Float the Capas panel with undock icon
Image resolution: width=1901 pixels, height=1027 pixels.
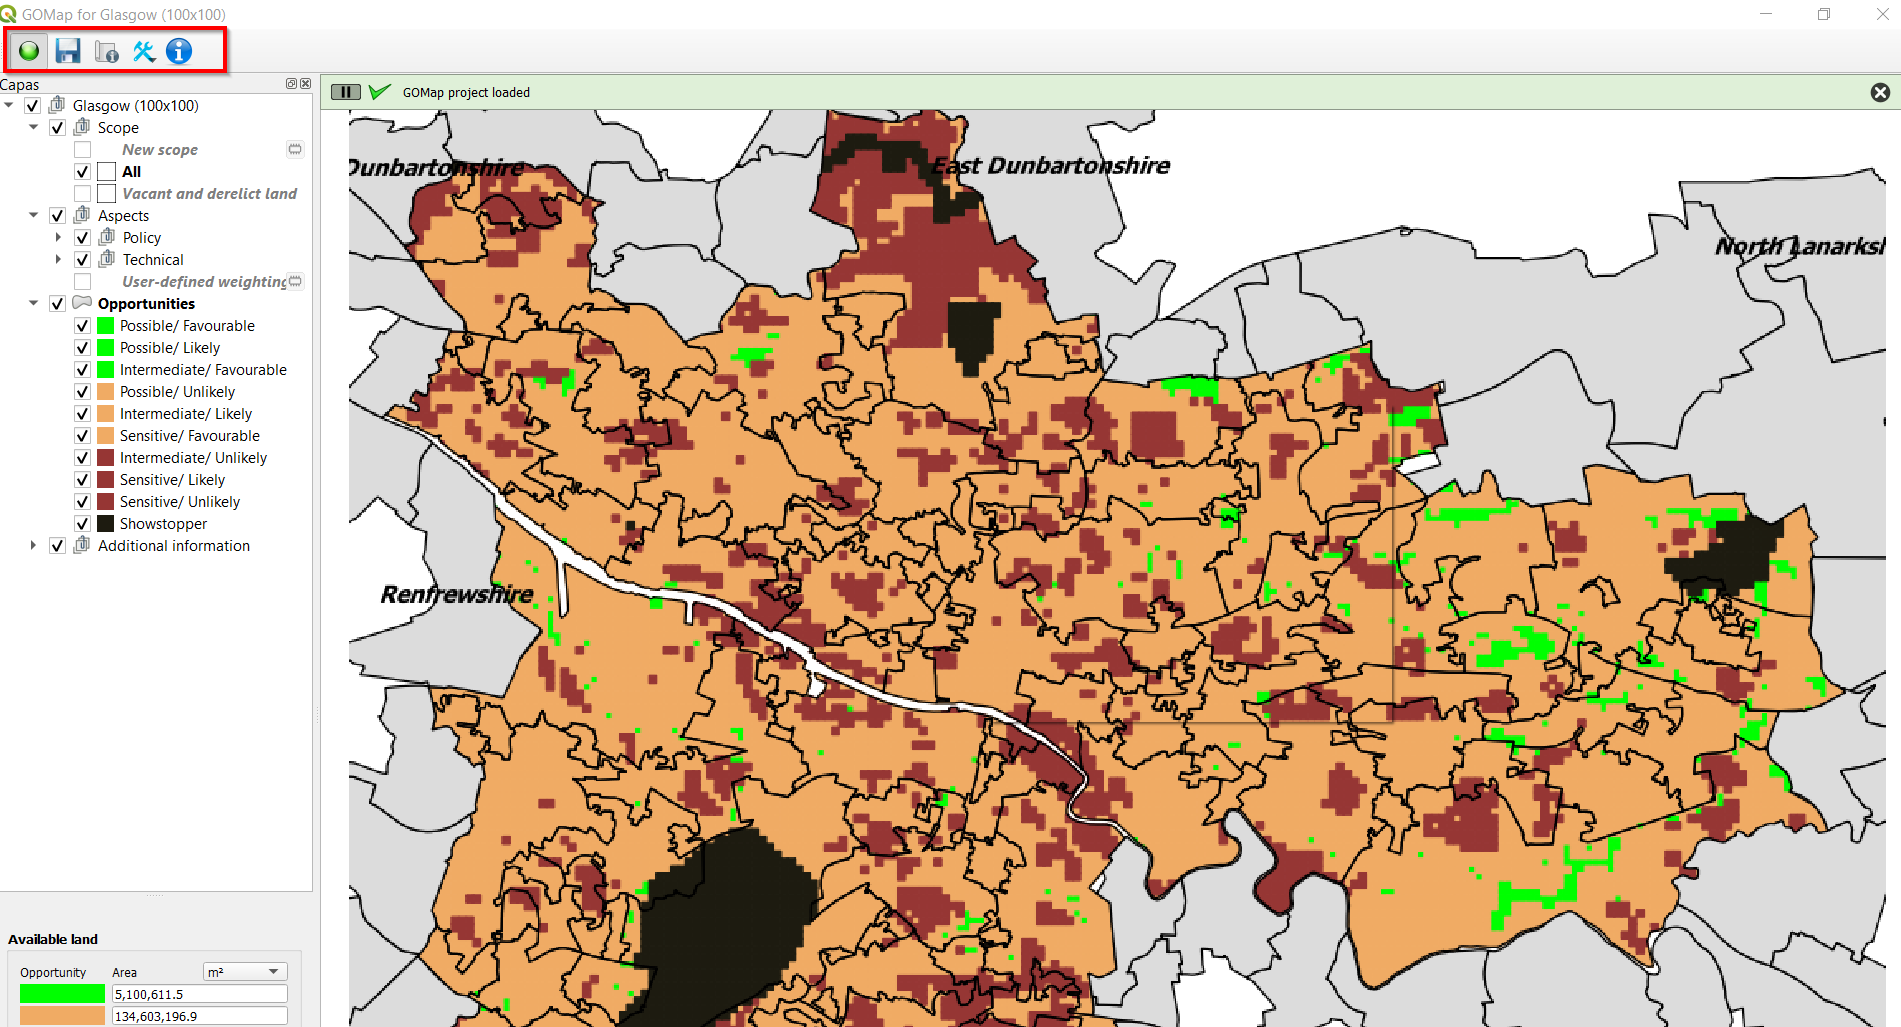(x=291, y=84)
